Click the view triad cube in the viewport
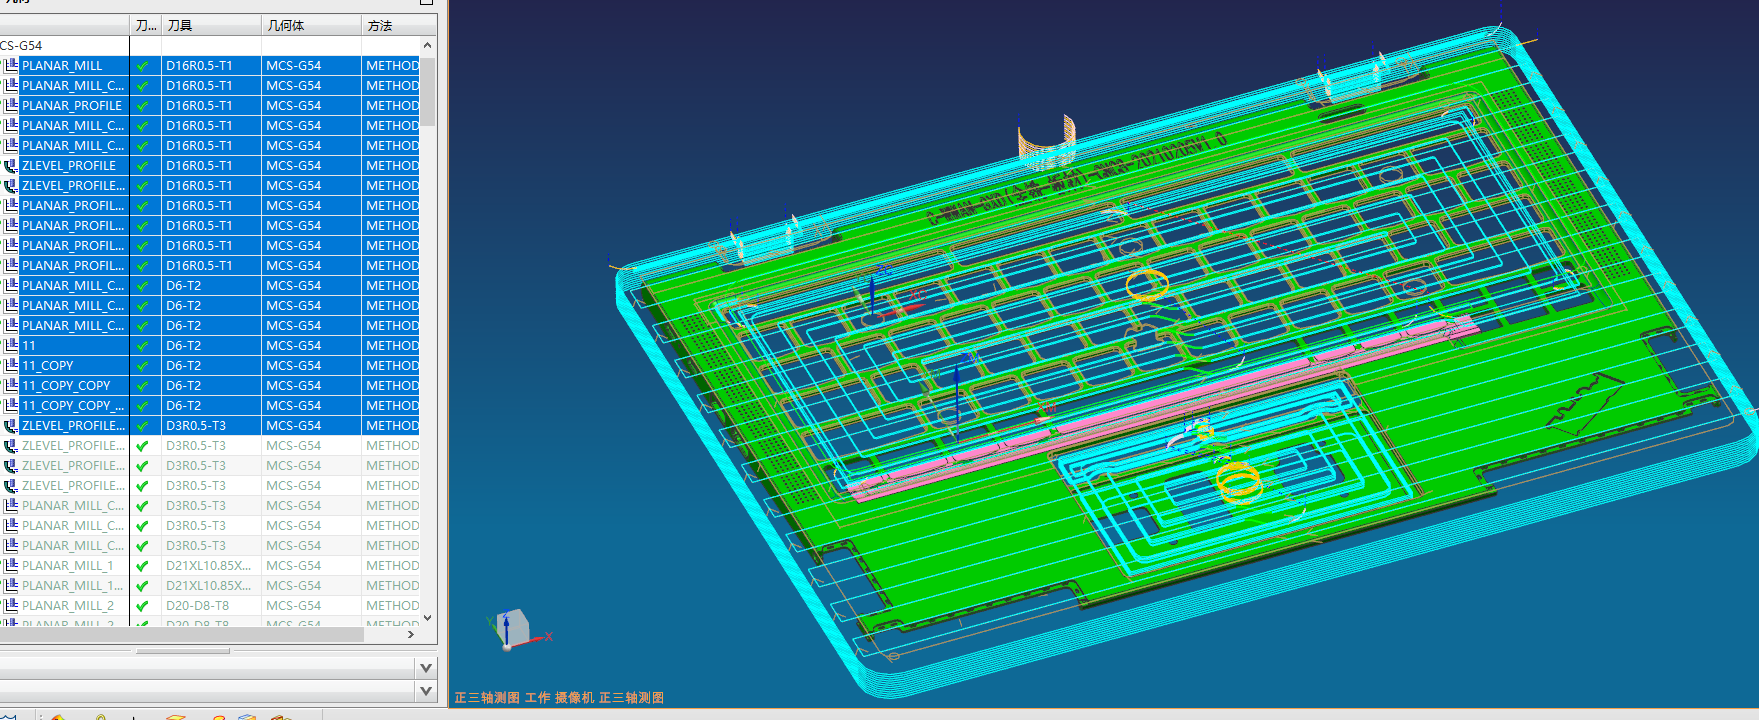 (x=513, y=627)
